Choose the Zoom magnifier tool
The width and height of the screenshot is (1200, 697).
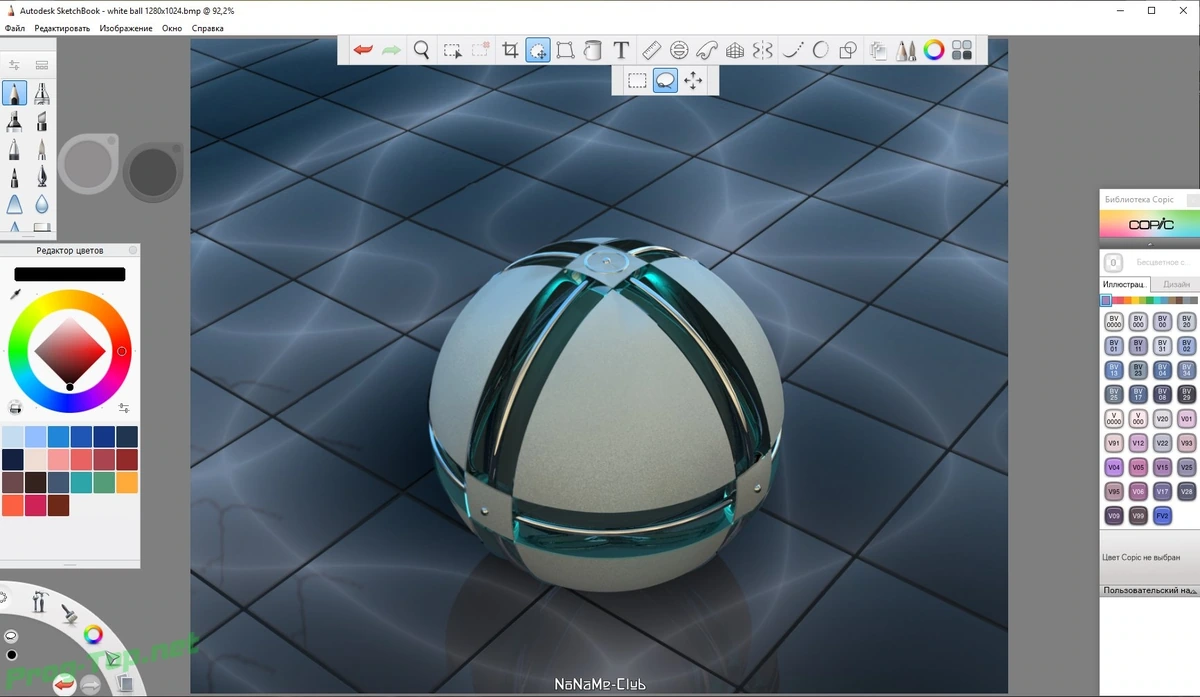coord(422,50)
